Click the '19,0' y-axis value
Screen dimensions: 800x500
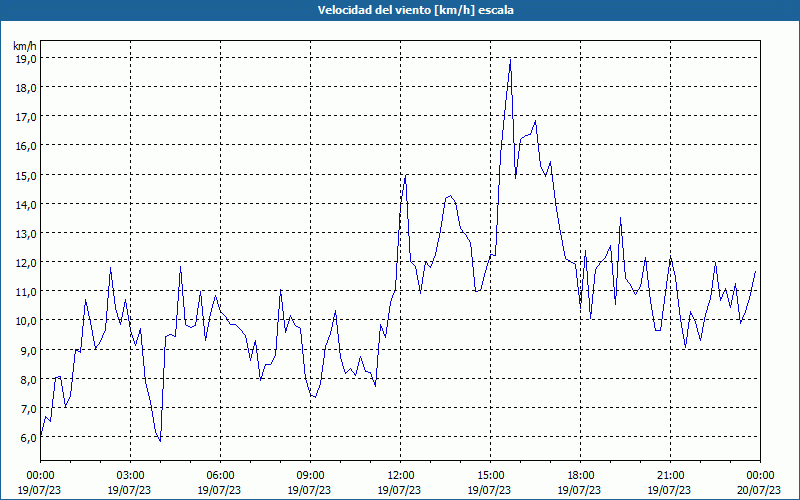point(26,59)
